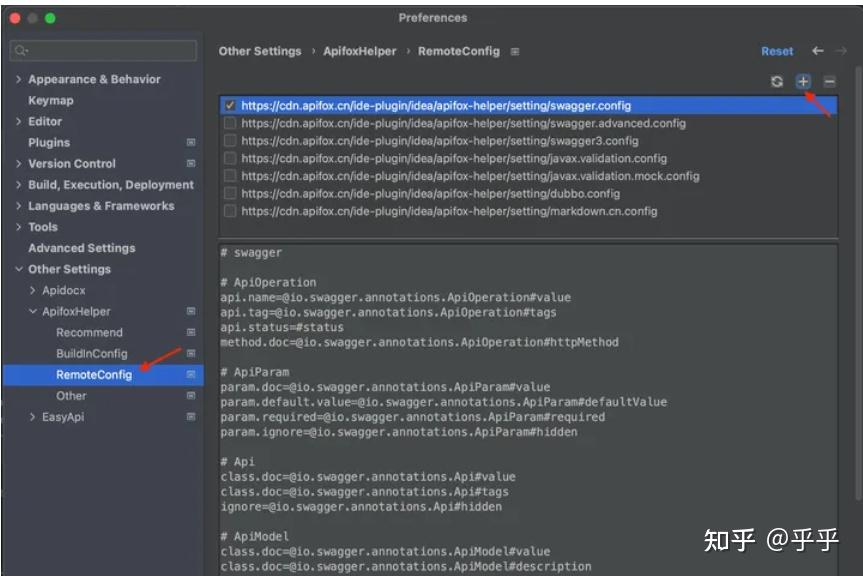
Task: Enable the swagger3.config URL checkbox
Action: click(x=229, y=140)
